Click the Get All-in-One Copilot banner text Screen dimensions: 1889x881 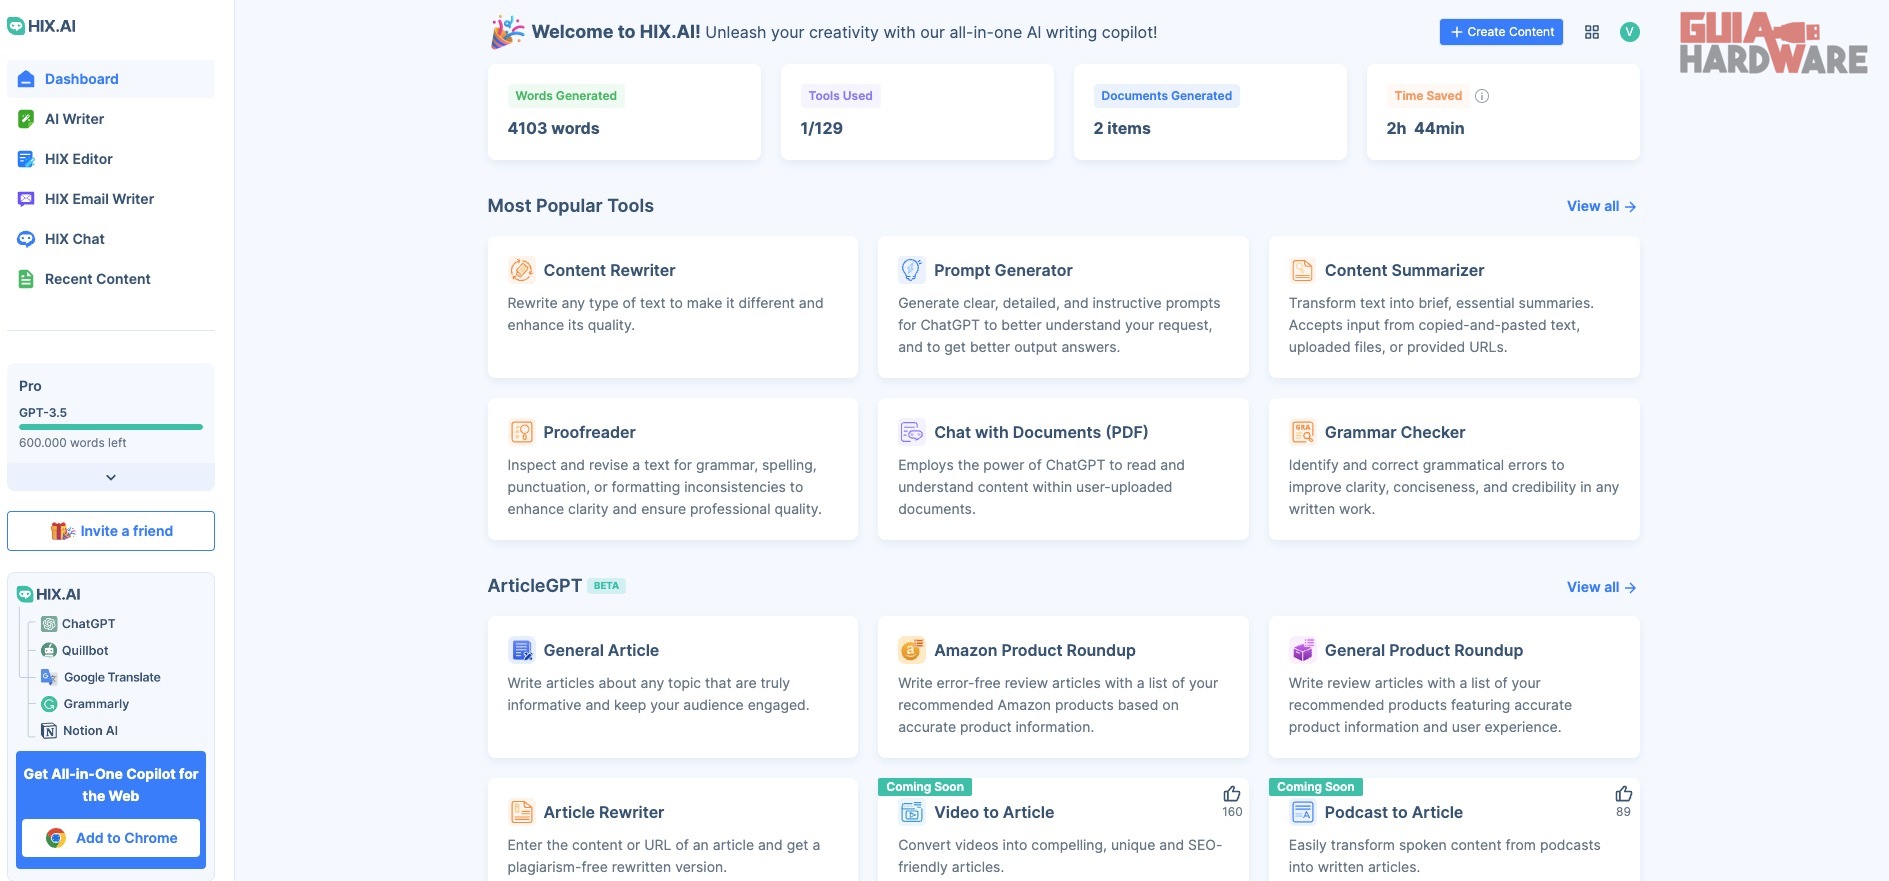pyautogui.click(x=111, y=785)
